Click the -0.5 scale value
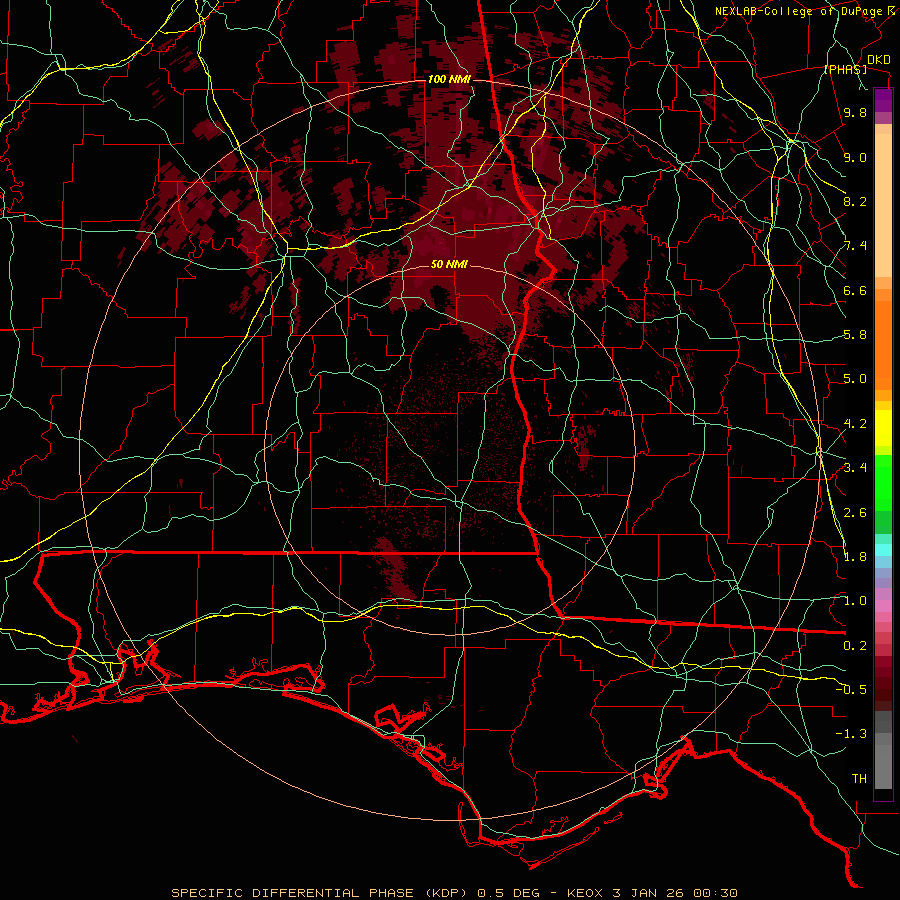 click(x=851, y=689)
